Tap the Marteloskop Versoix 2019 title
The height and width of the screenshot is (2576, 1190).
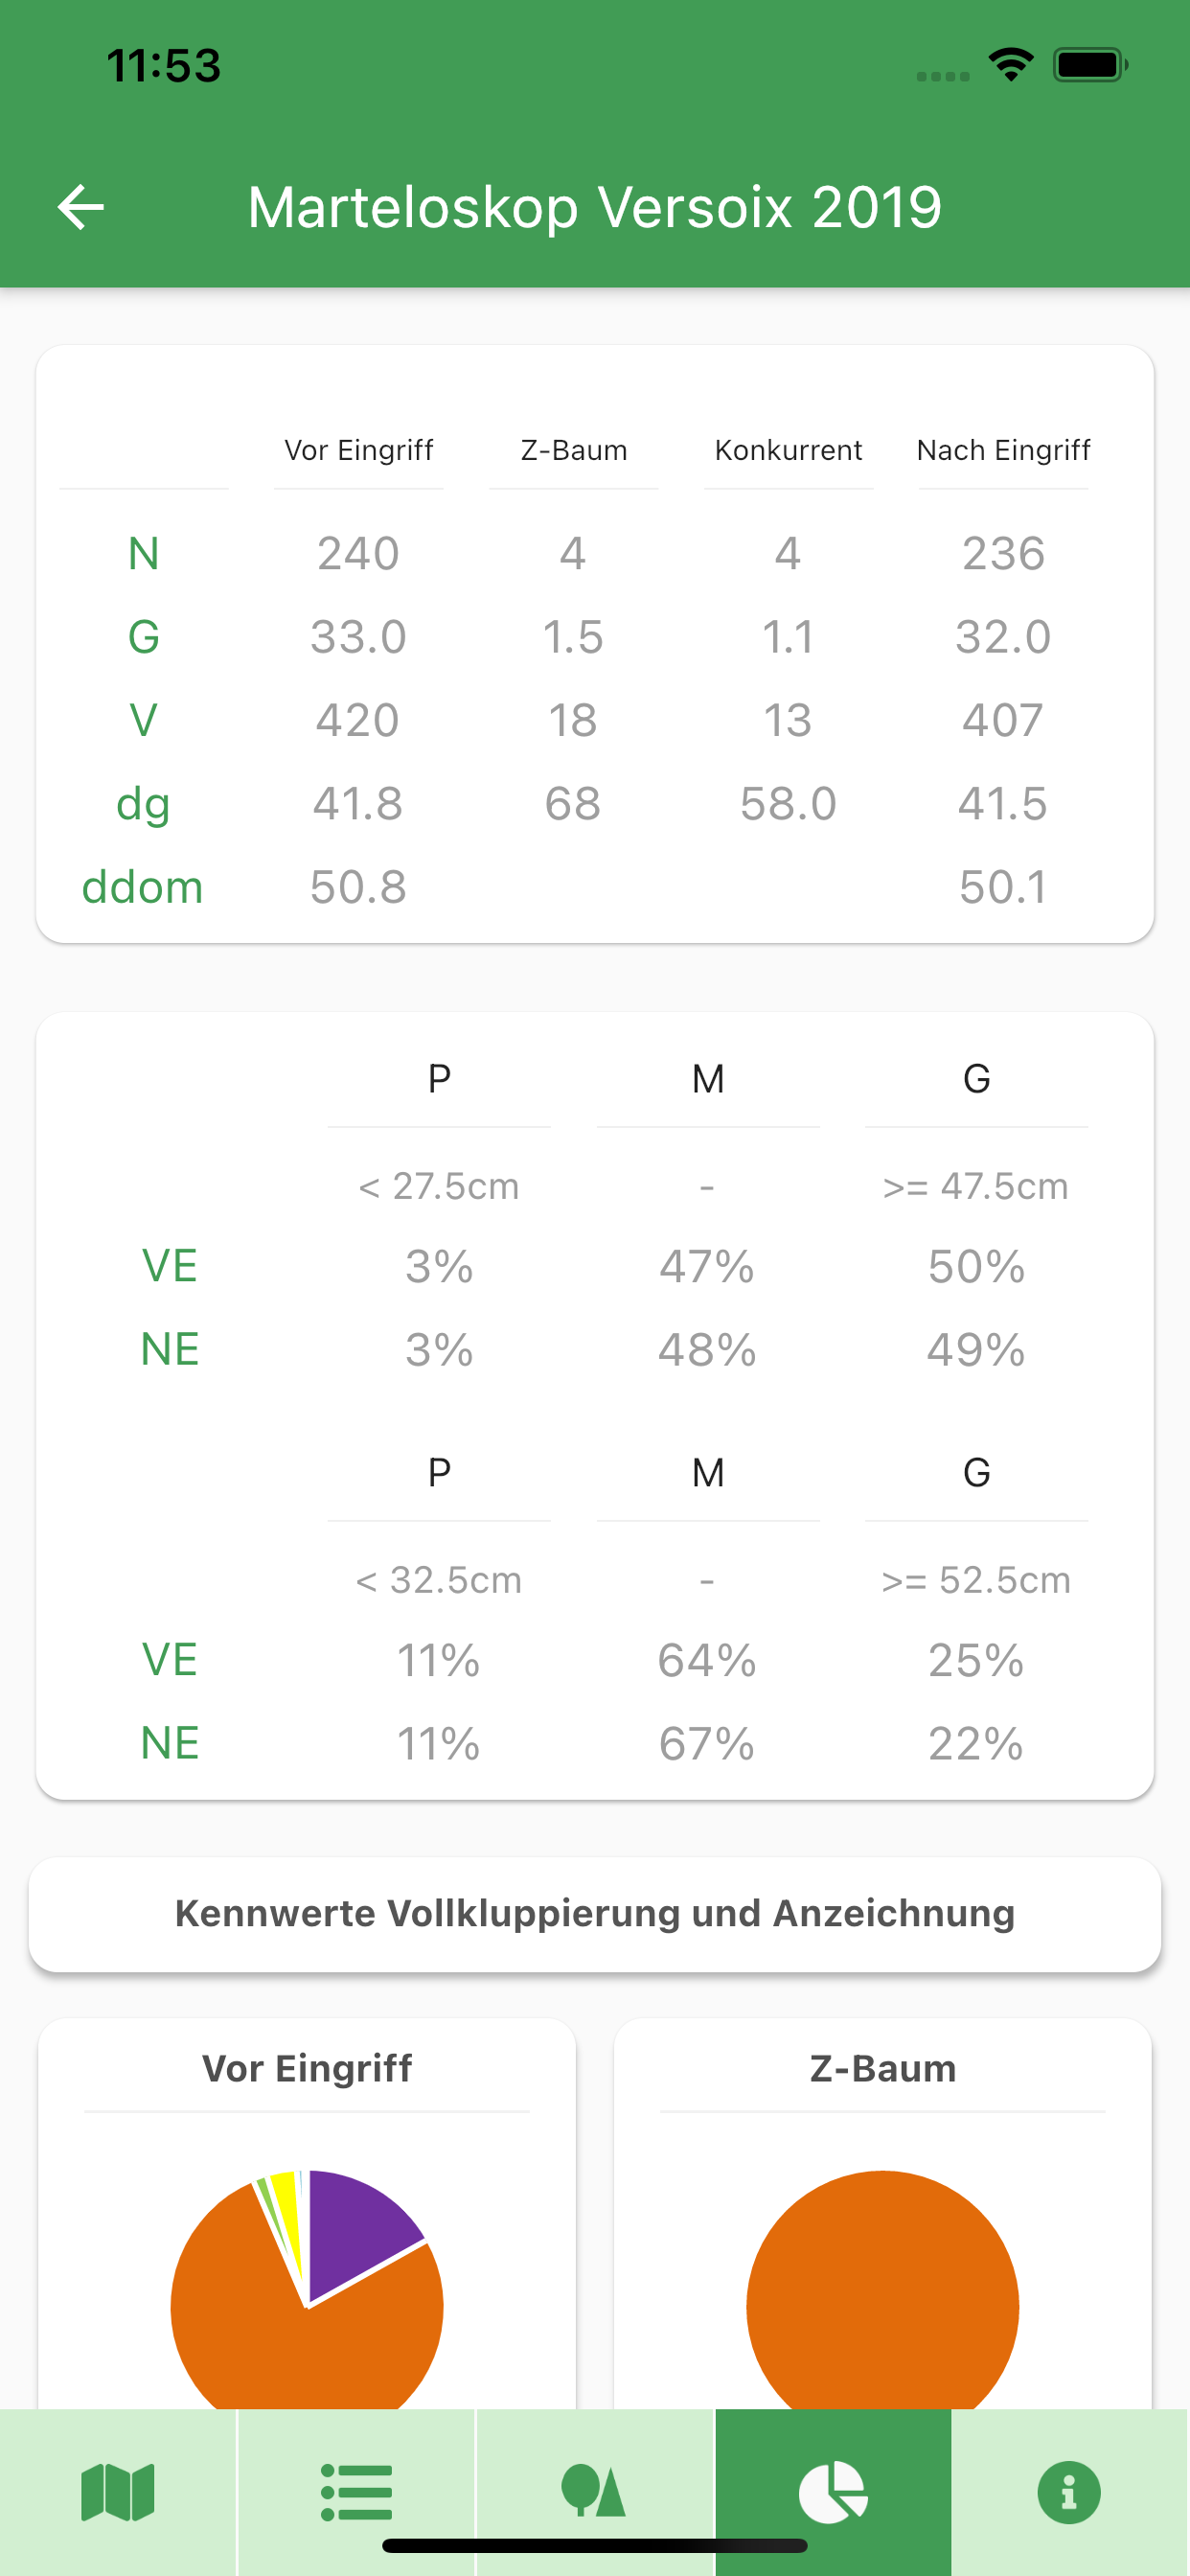[x=595, y=207]
